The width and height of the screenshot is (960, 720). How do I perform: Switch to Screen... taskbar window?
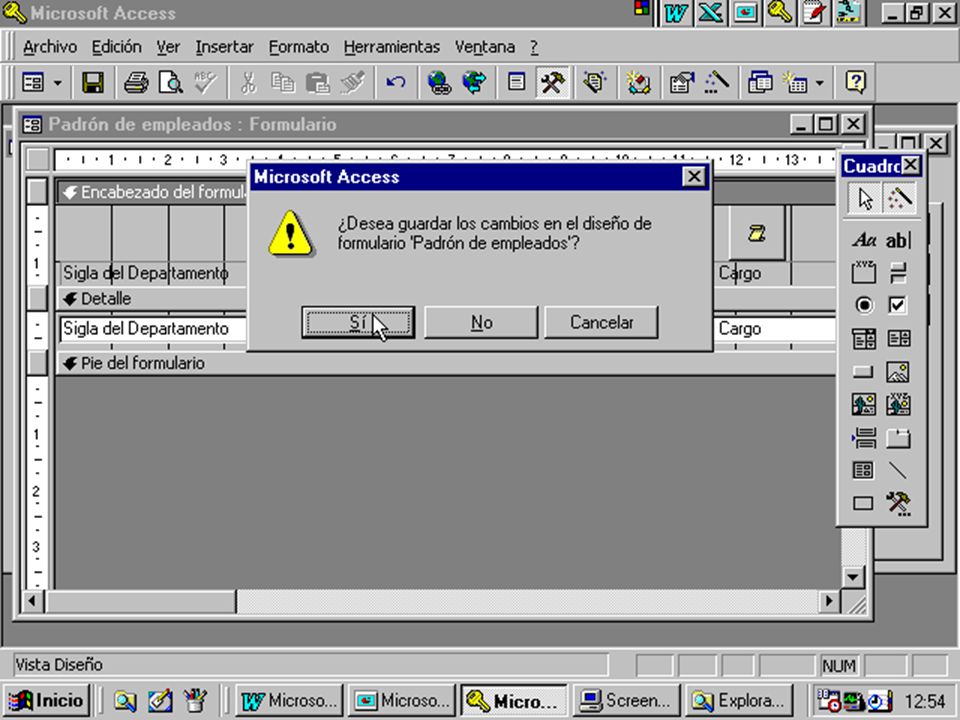(624, 700)
